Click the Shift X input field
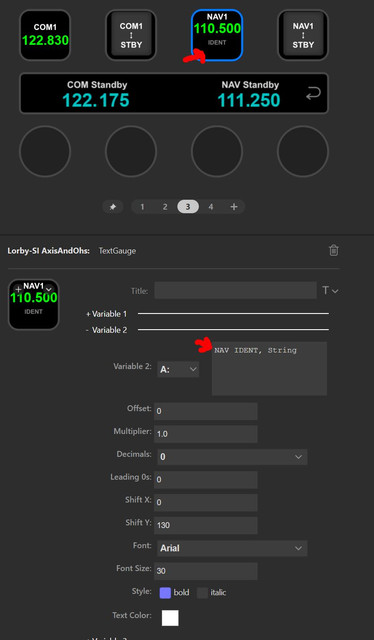Screen dimensions: 374x640 coord(206,502)
